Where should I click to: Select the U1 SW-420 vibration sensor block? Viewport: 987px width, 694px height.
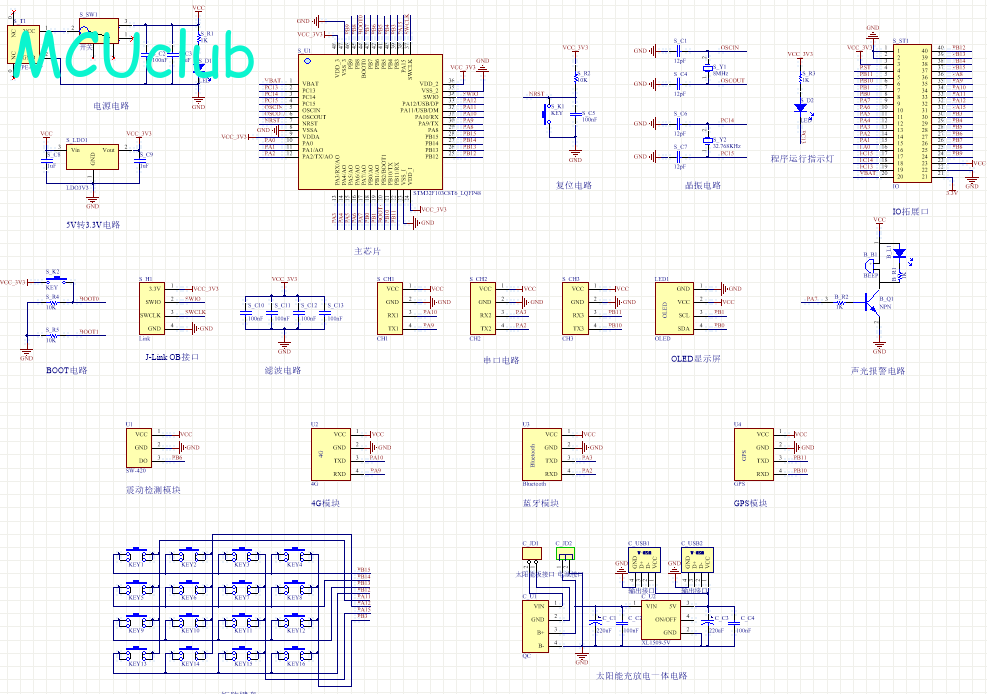[139, 447]
